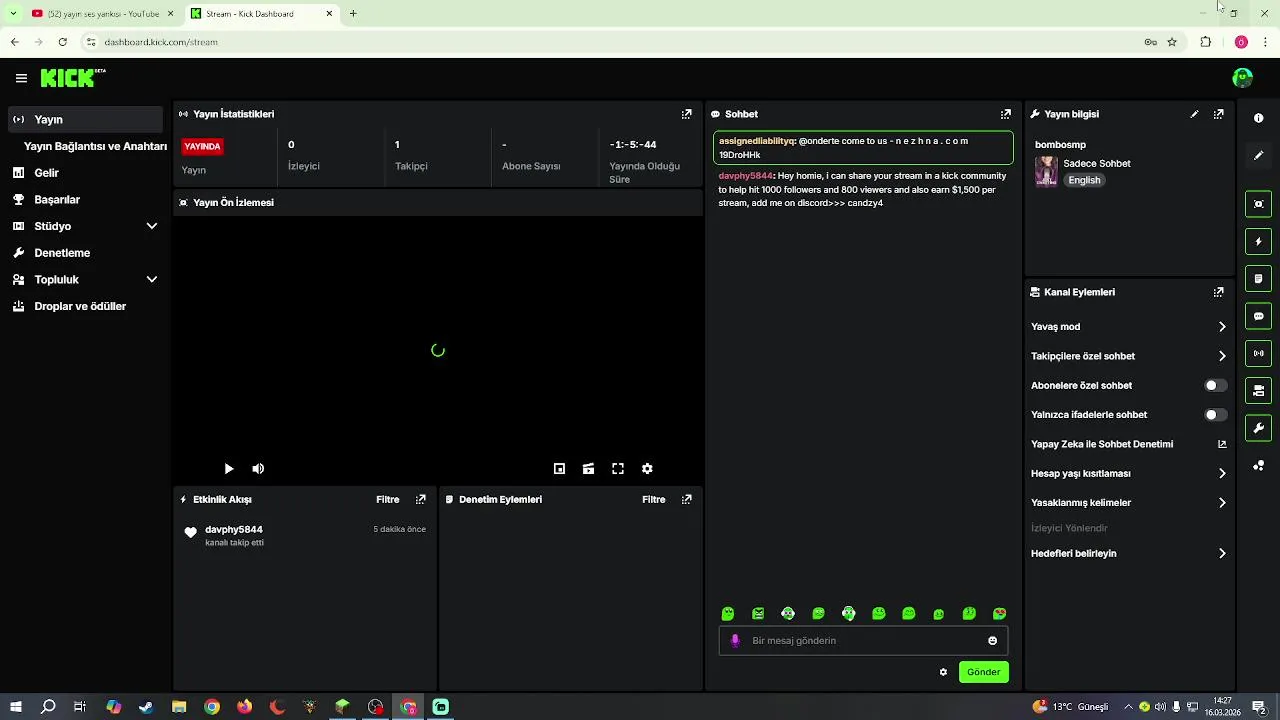This screenshot has height=720, width=1280.
Task: Open chat settings gear near Gönder
Action: tap(943, 672)
